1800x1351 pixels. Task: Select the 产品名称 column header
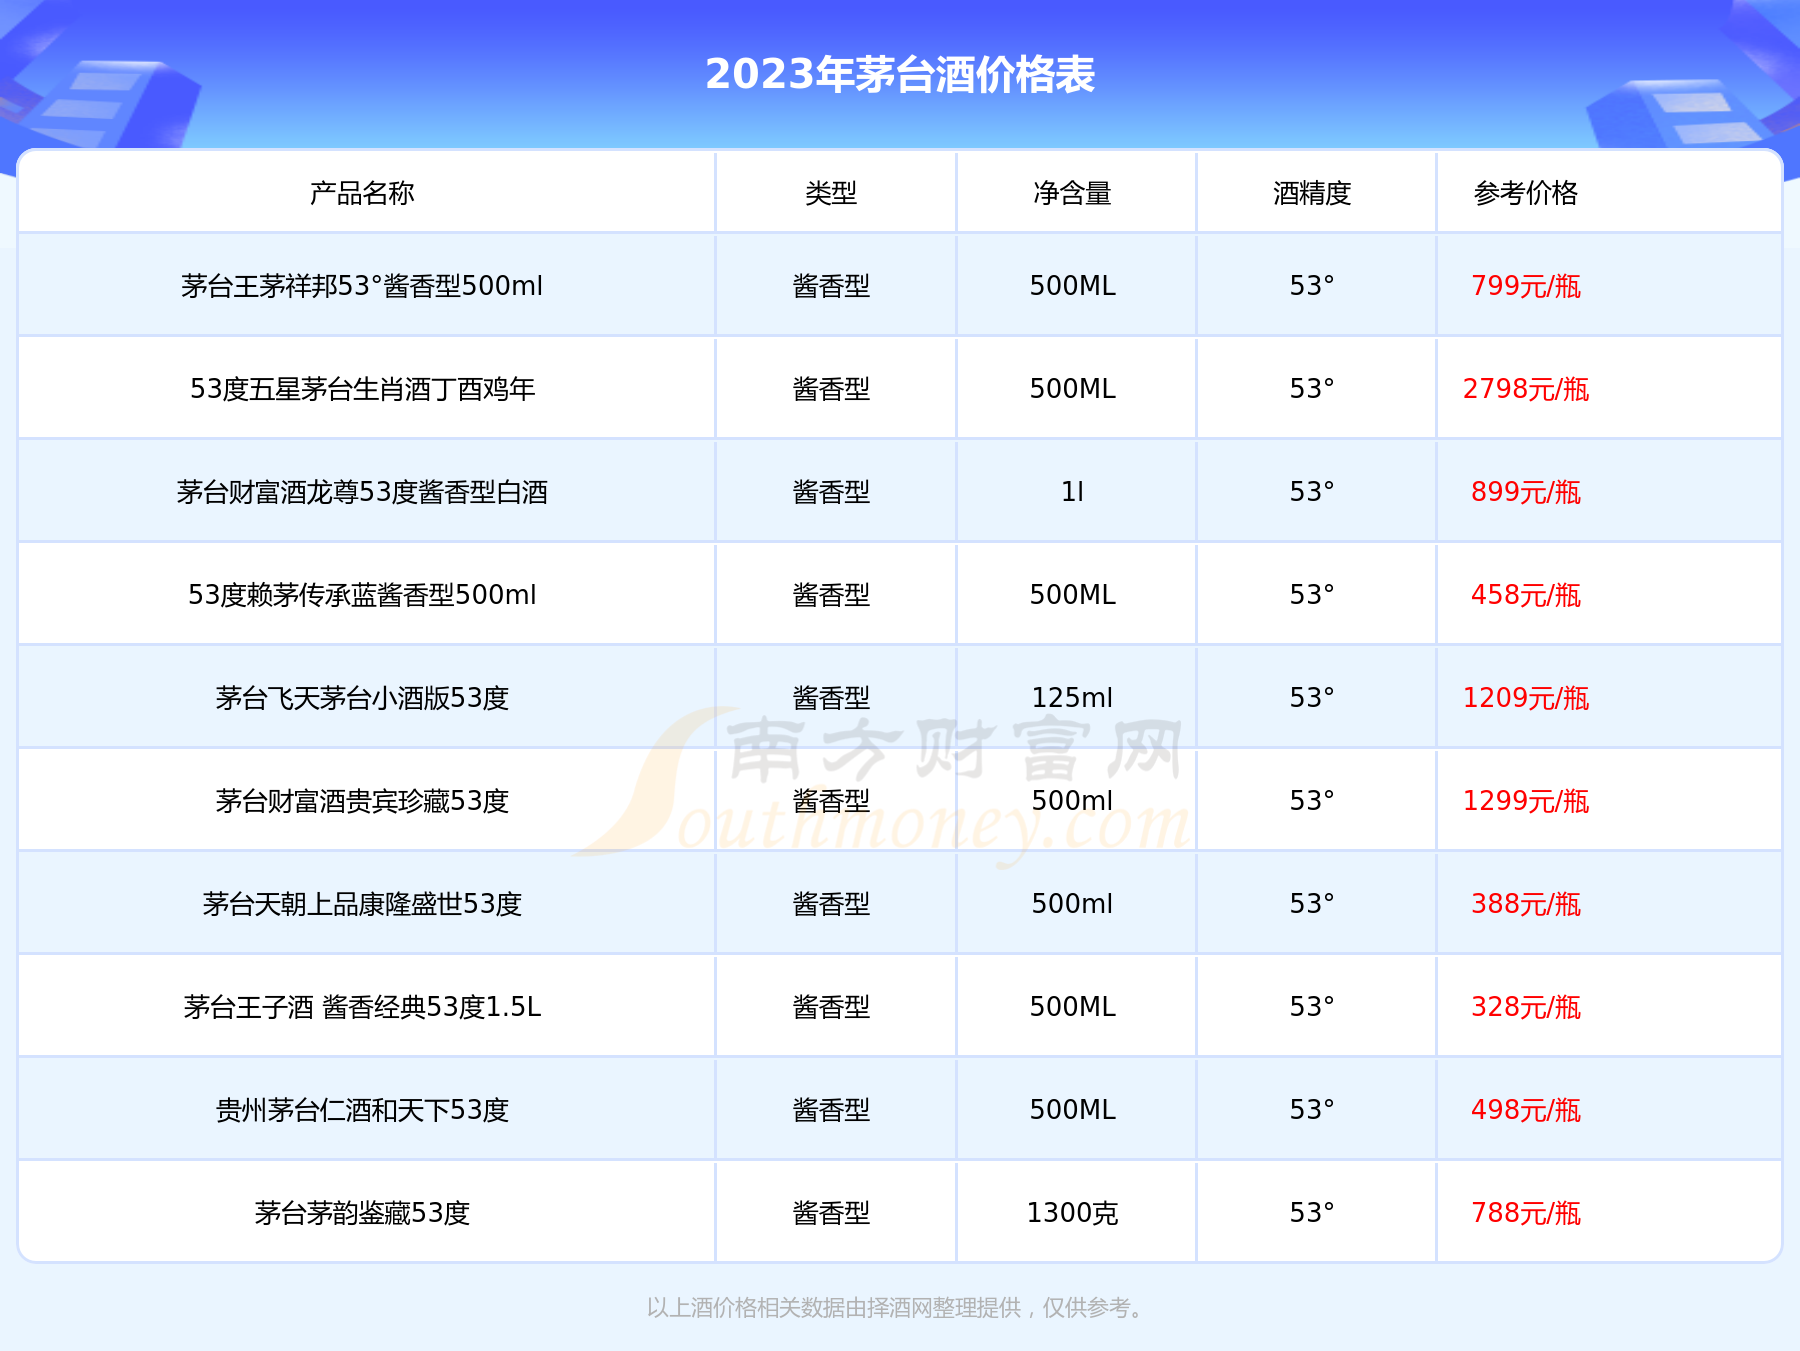[x=362, y=193]
